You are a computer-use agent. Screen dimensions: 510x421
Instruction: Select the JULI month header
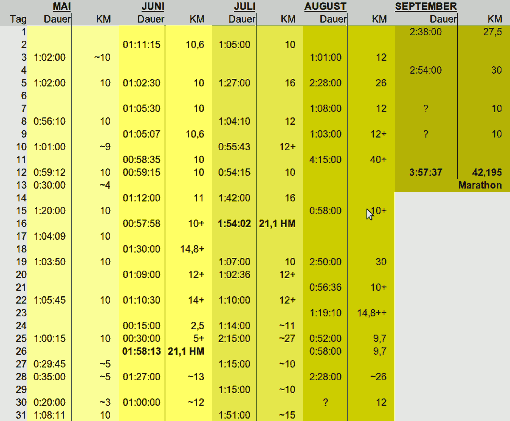pos(245,6)
